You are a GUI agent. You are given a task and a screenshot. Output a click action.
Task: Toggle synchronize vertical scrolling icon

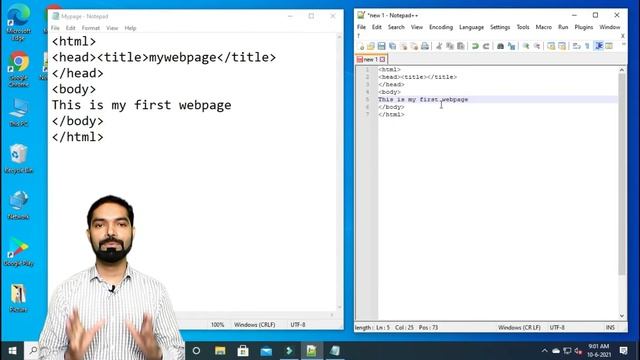(x=551, y=46)
